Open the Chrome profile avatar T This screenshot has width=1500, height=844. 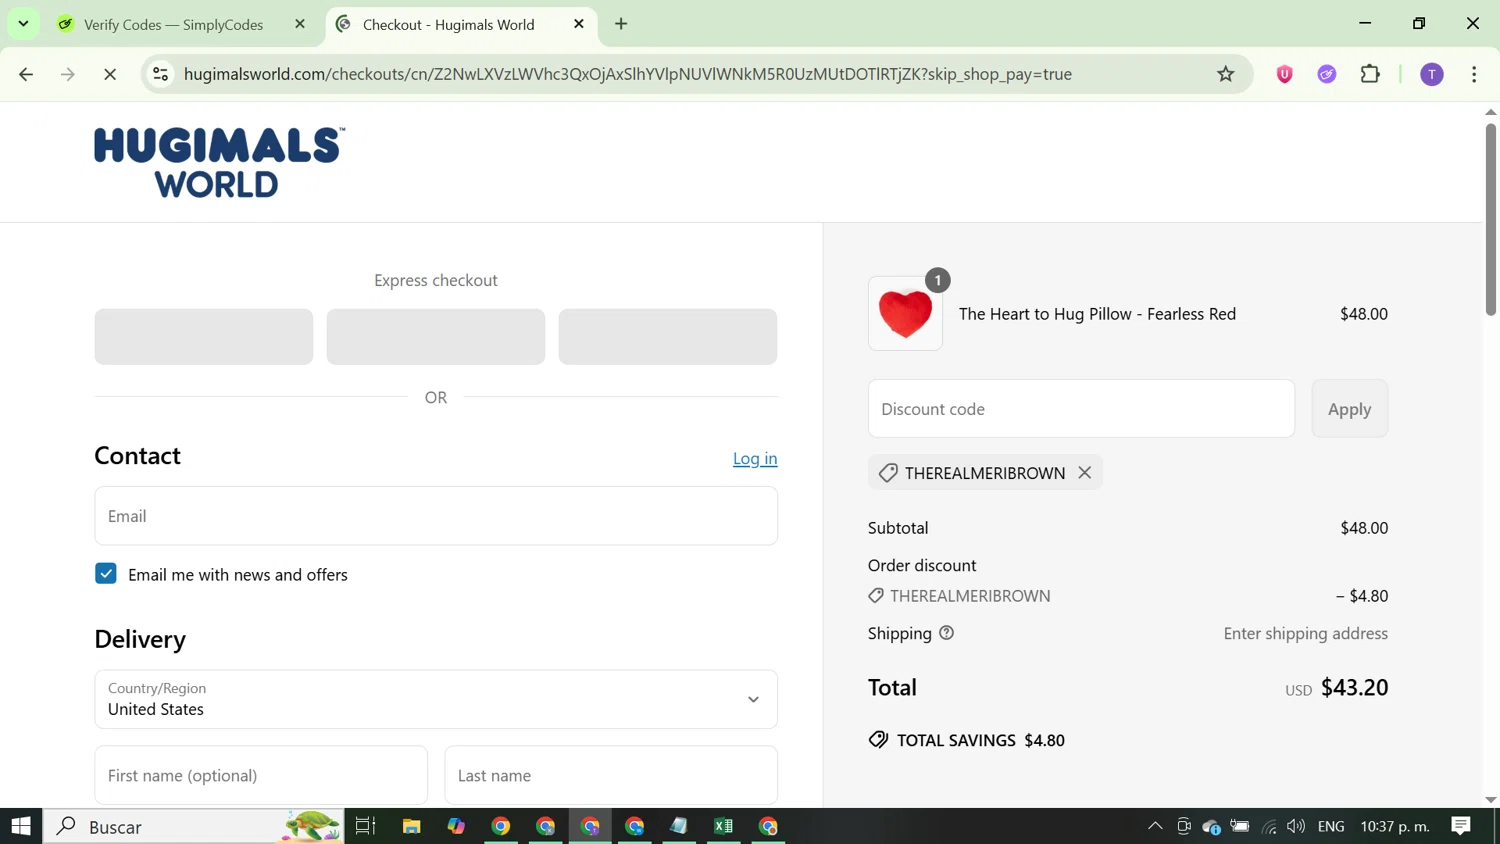1432,74
